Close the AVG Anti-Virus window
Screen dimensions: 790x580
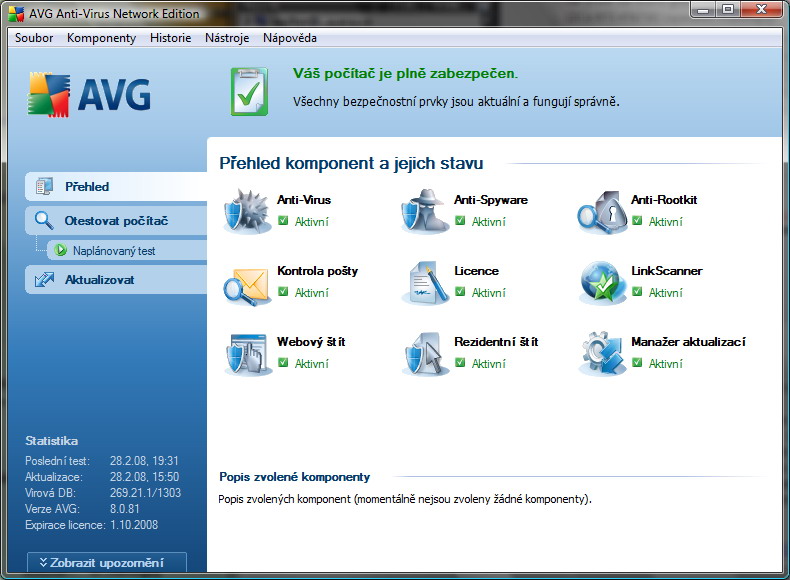(x=762, y=9)
